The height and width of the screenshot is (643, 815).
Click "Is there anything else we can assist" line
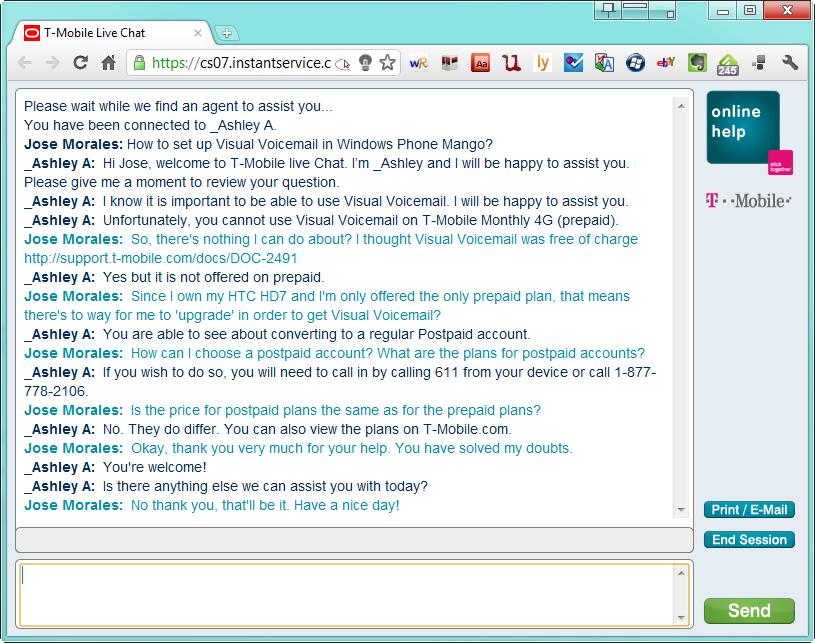point(265,487)
